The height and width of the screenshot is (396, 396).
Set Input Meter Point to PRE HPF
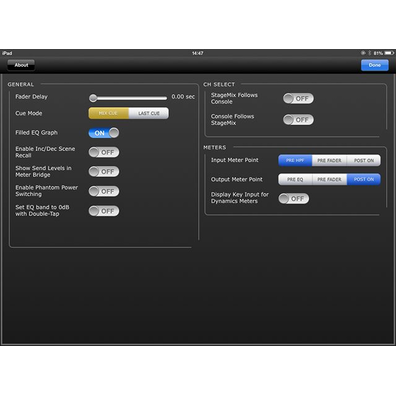(x=295, y=160)
